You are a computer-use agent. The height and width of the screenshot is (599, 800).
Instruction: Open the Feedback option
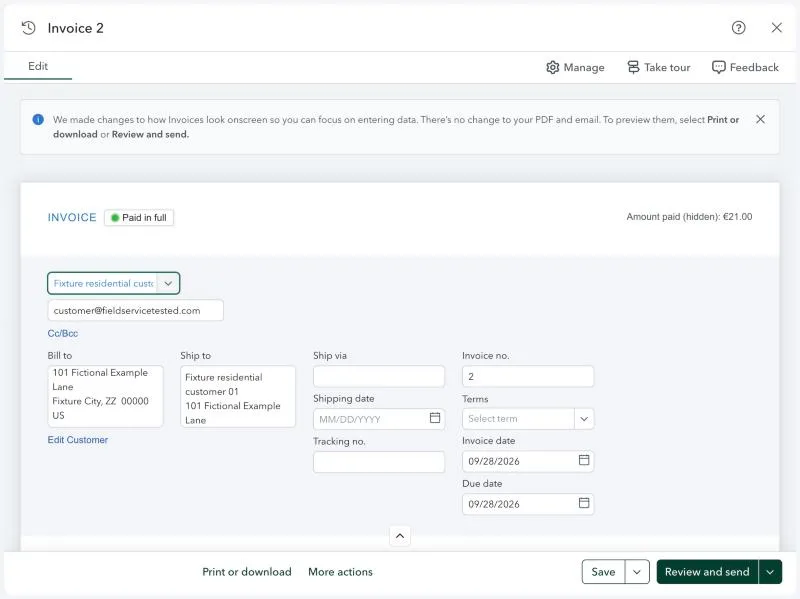point(745,67)
